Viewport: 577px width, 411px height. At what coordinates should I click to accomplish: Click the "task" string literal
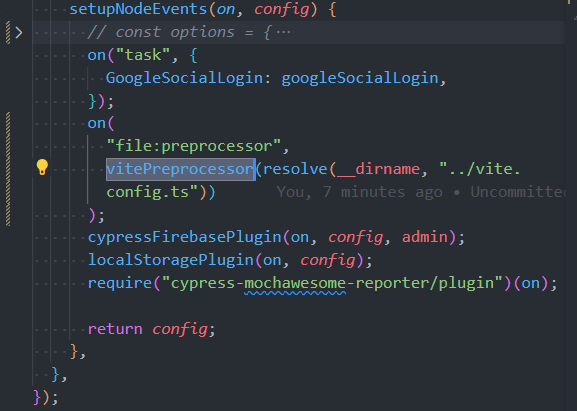[143, 55]
